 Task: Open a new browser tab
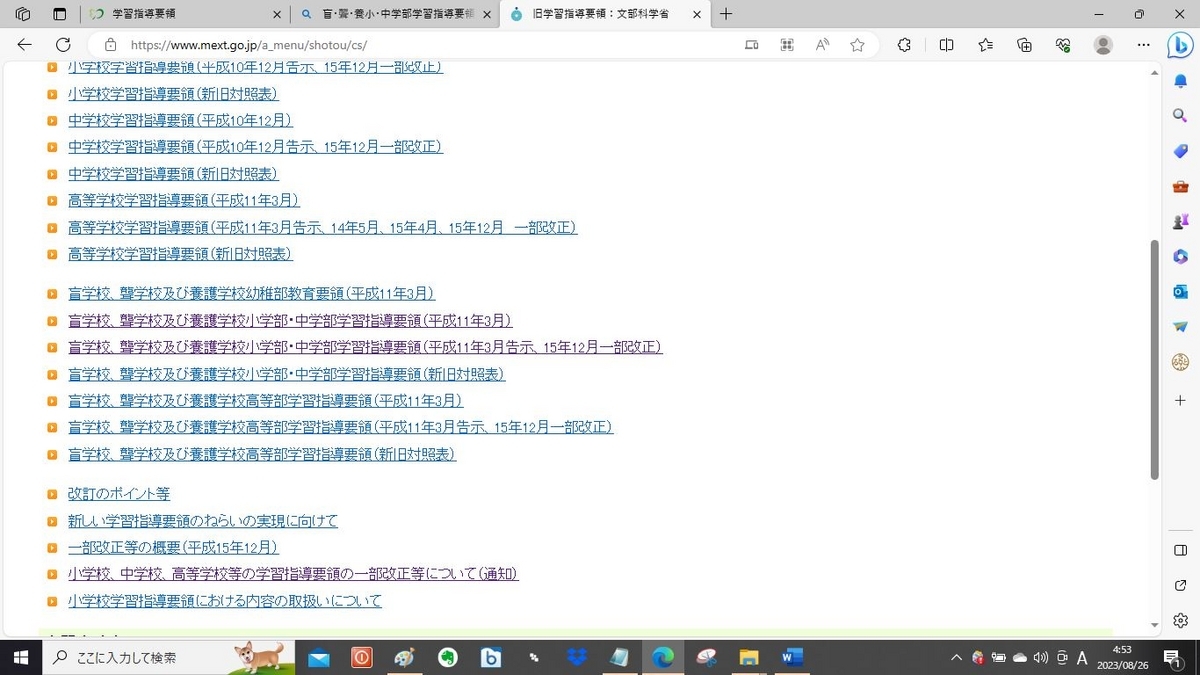[x=726, y=14]
